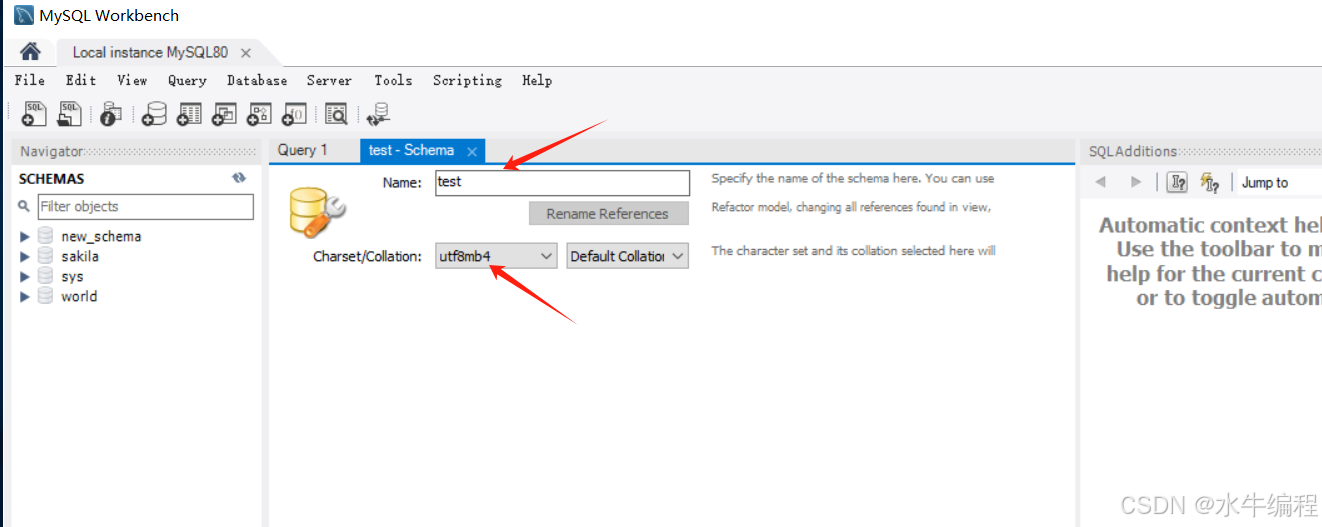Open the Database menu
1322x527 pixels.
[x=257, y=80]
